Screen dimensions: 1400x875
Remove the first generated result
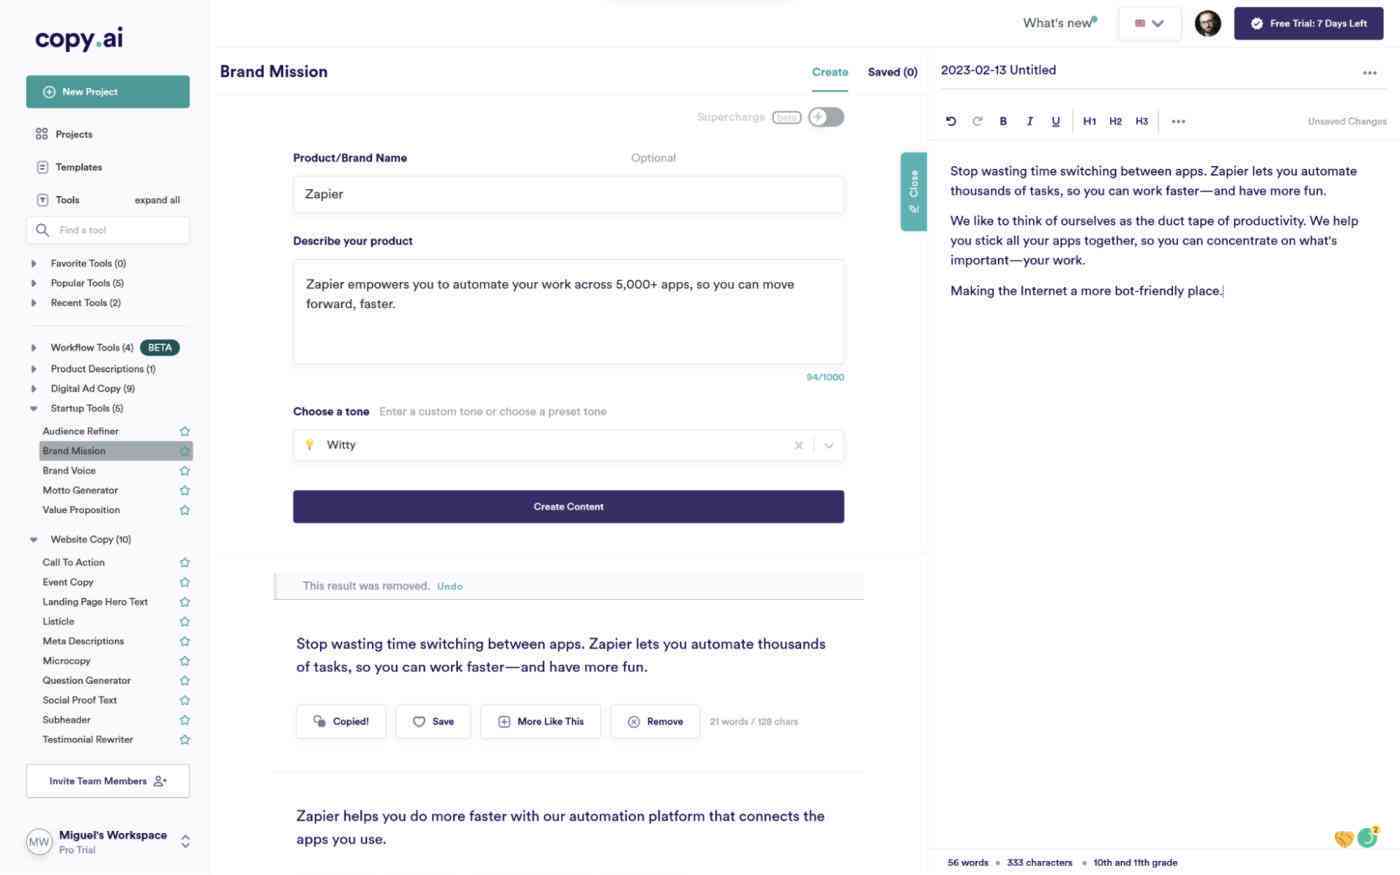tap(655, 721)
